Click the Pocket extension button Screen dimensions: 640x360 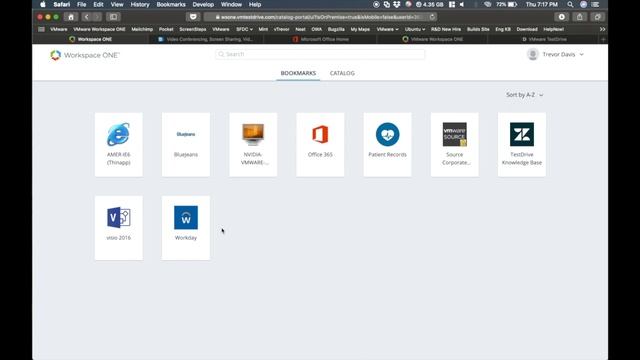[x=193, y=17]
